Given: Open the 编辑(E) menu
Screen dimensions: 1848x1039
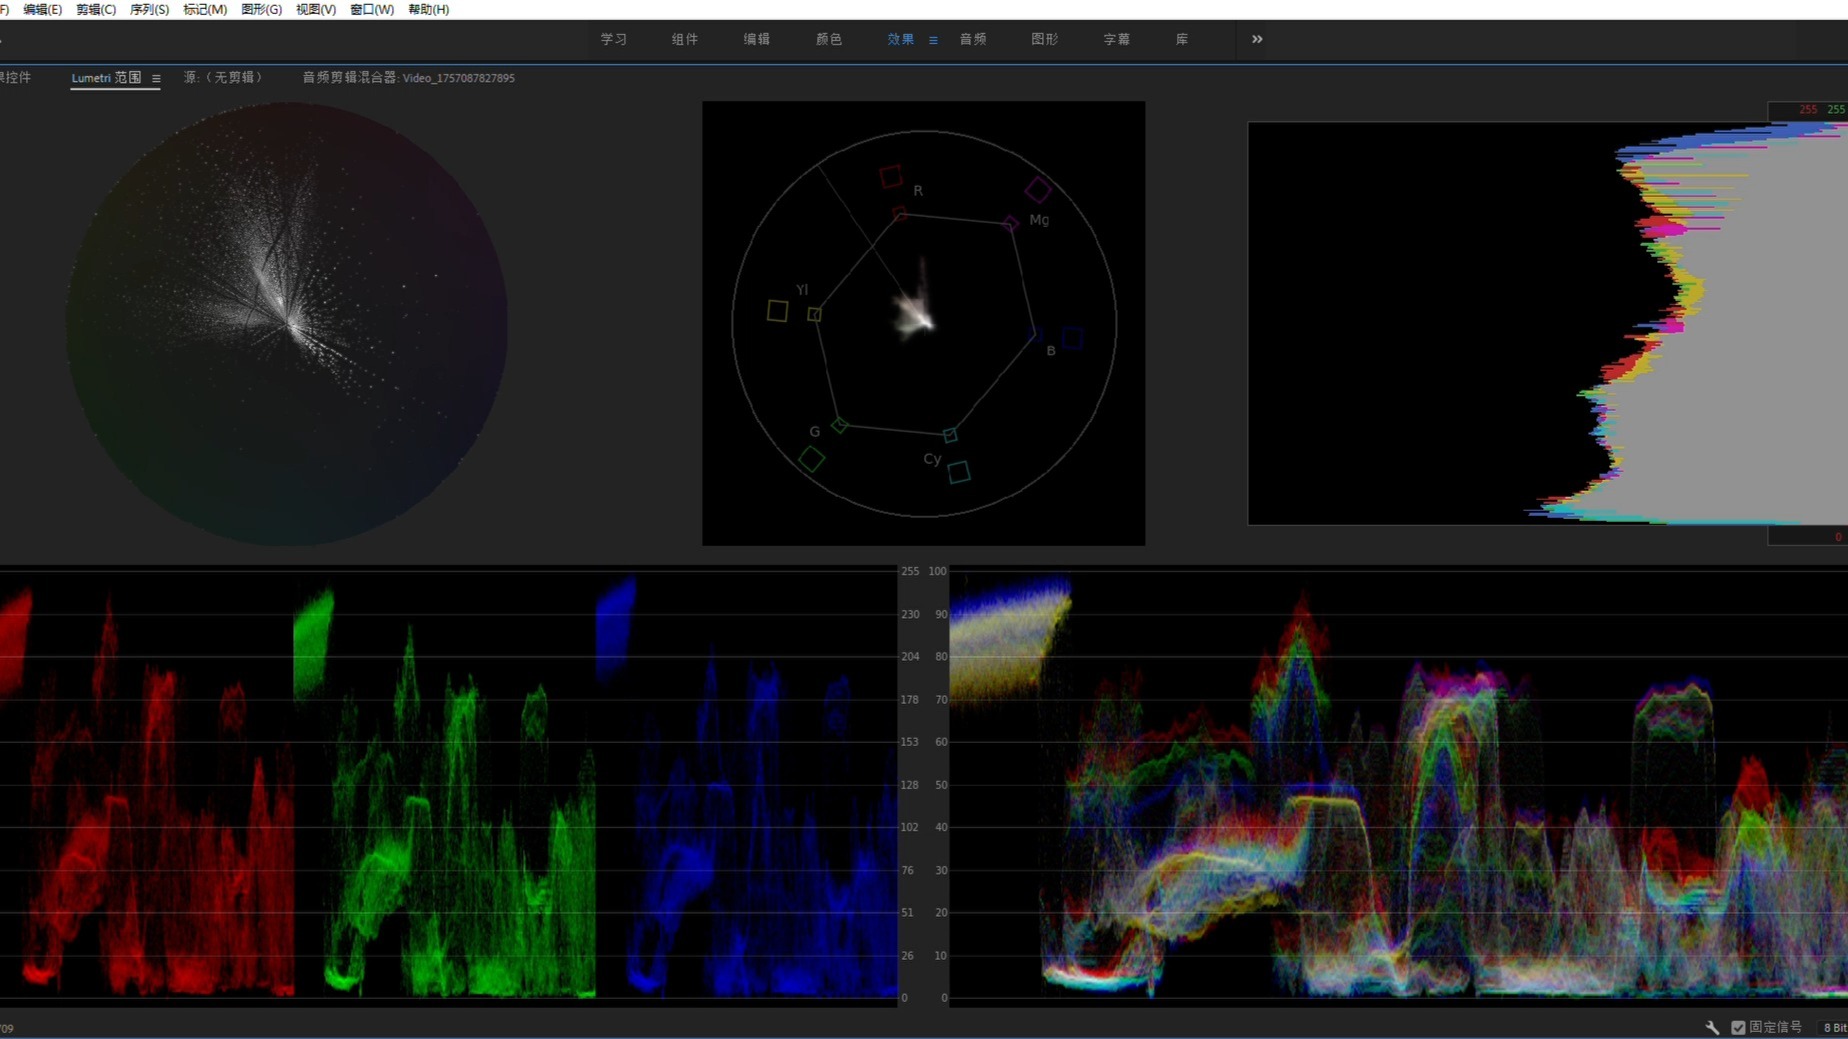Looking at the screenshot, I should click(x=42, y=9).
